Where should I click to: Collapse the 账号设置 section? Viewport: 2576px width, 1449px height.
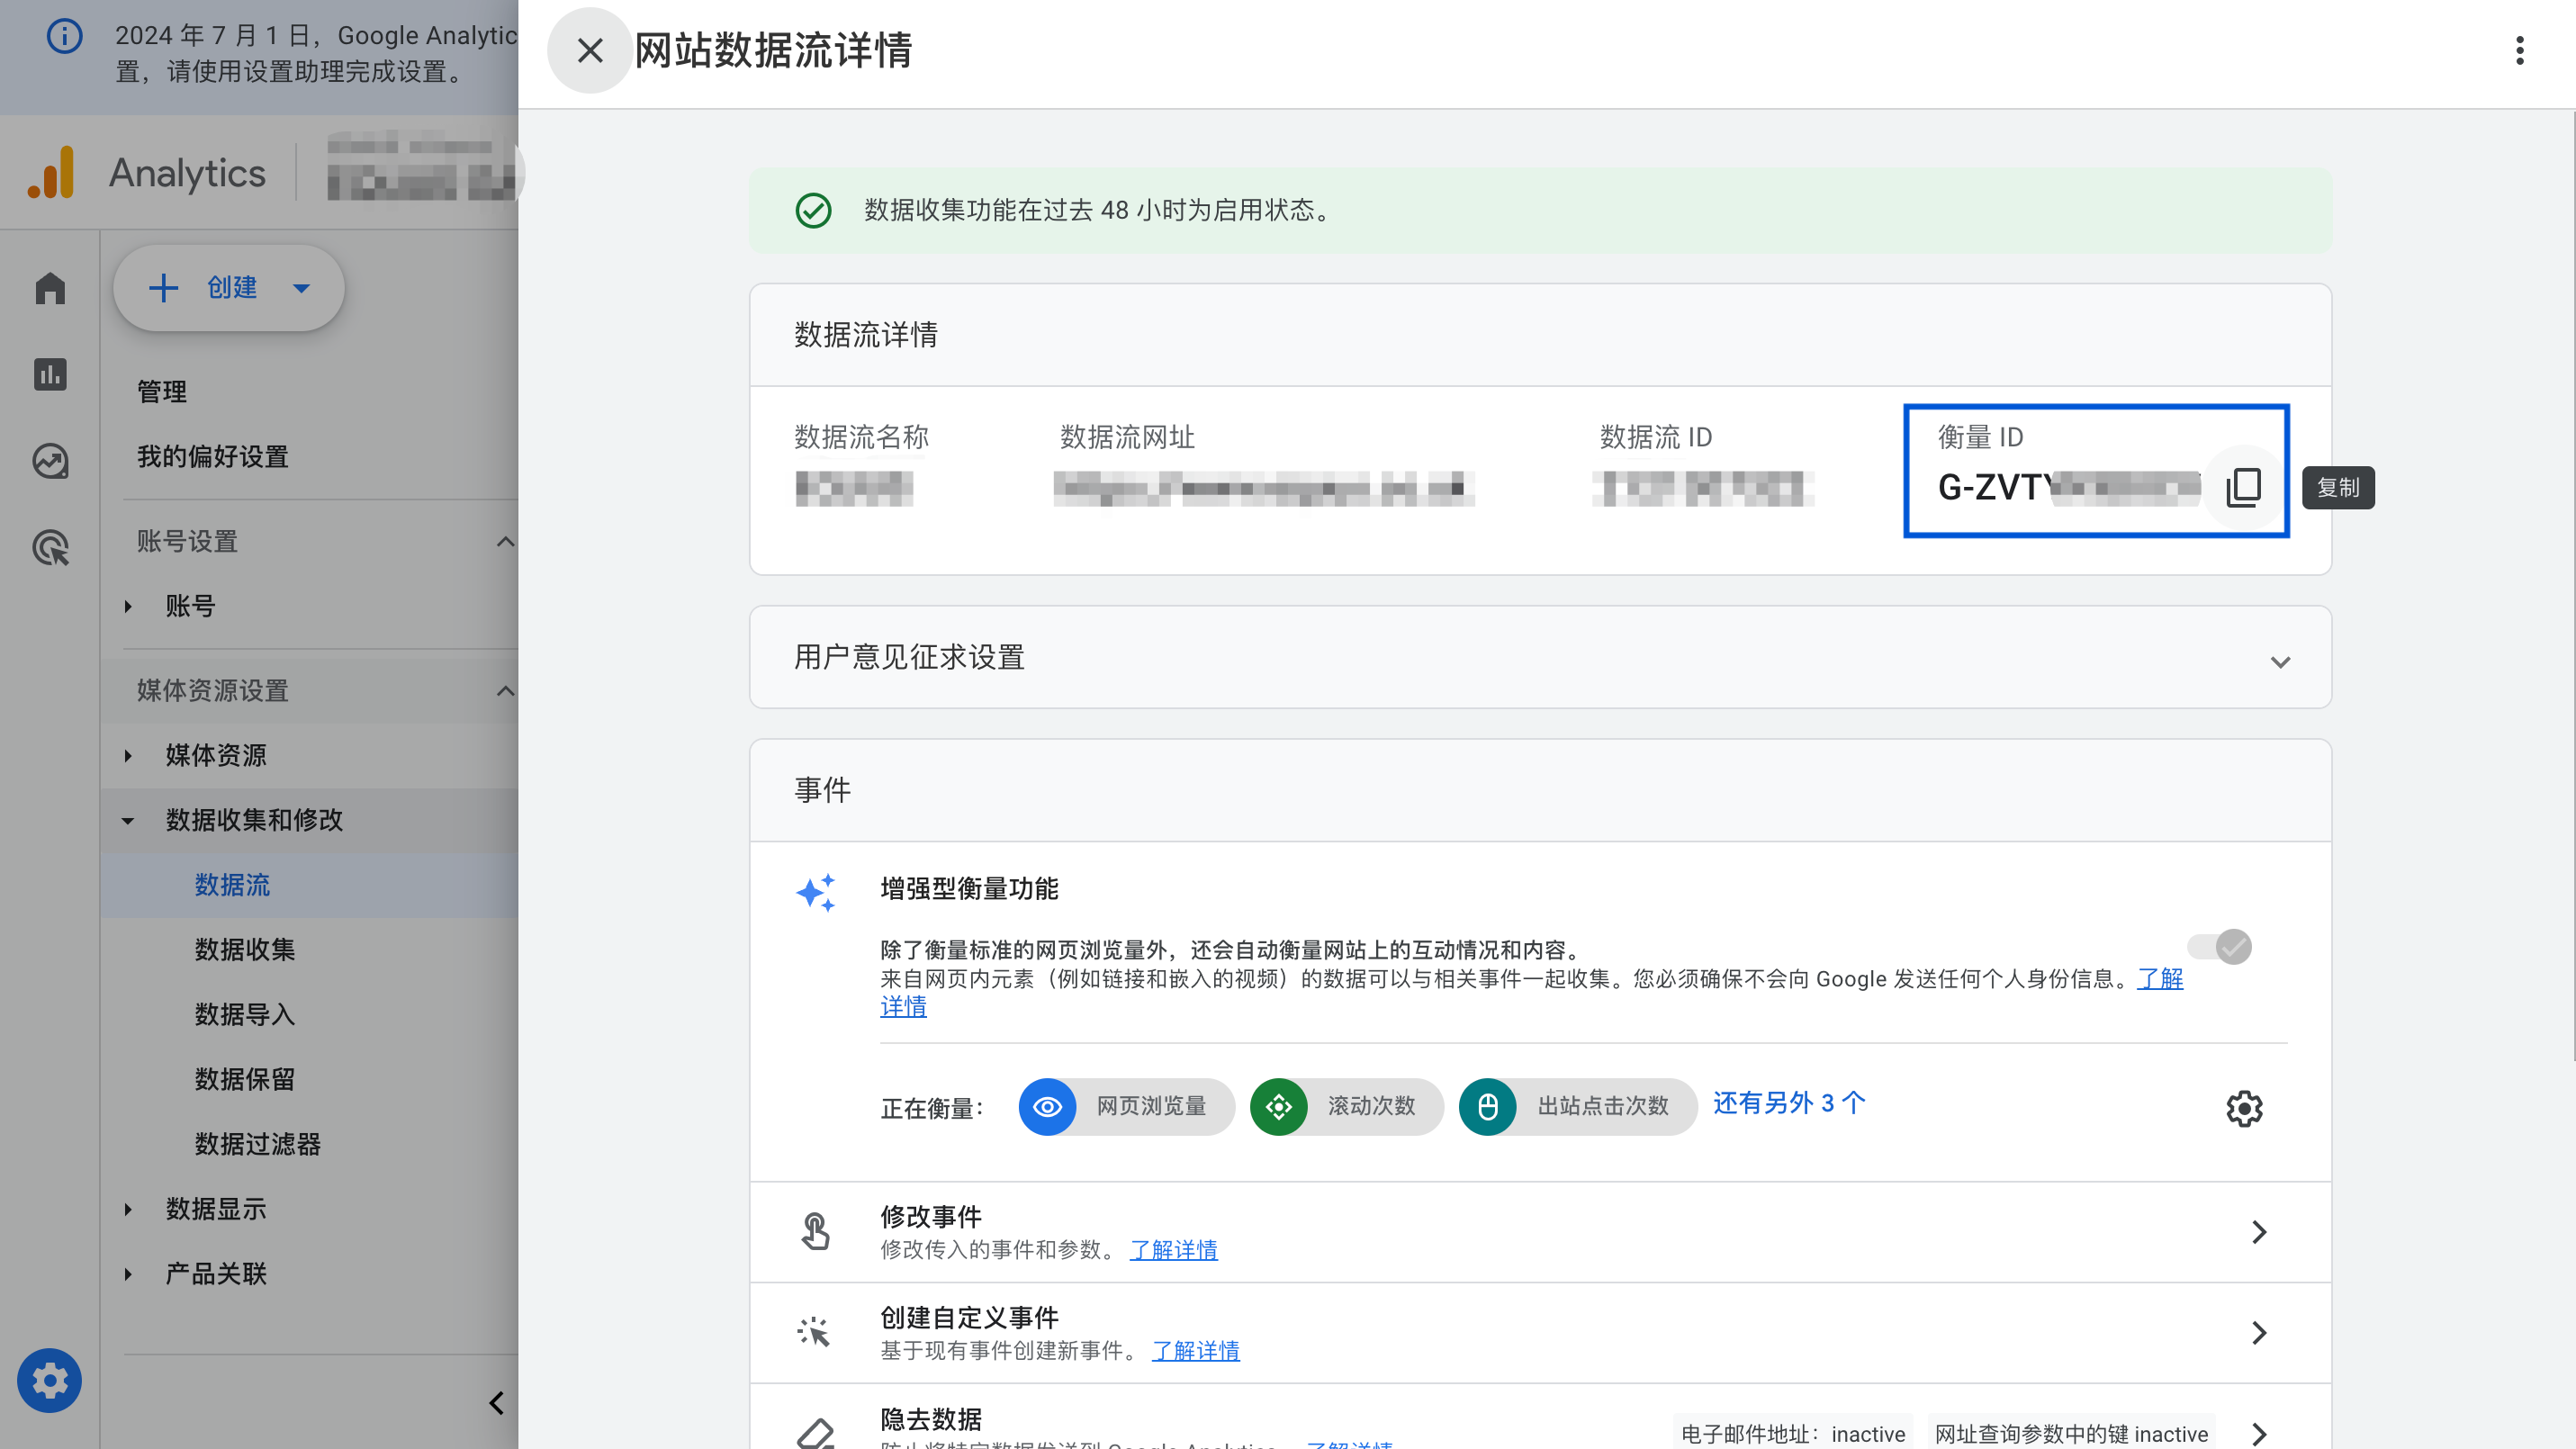[x=506, y=541]
